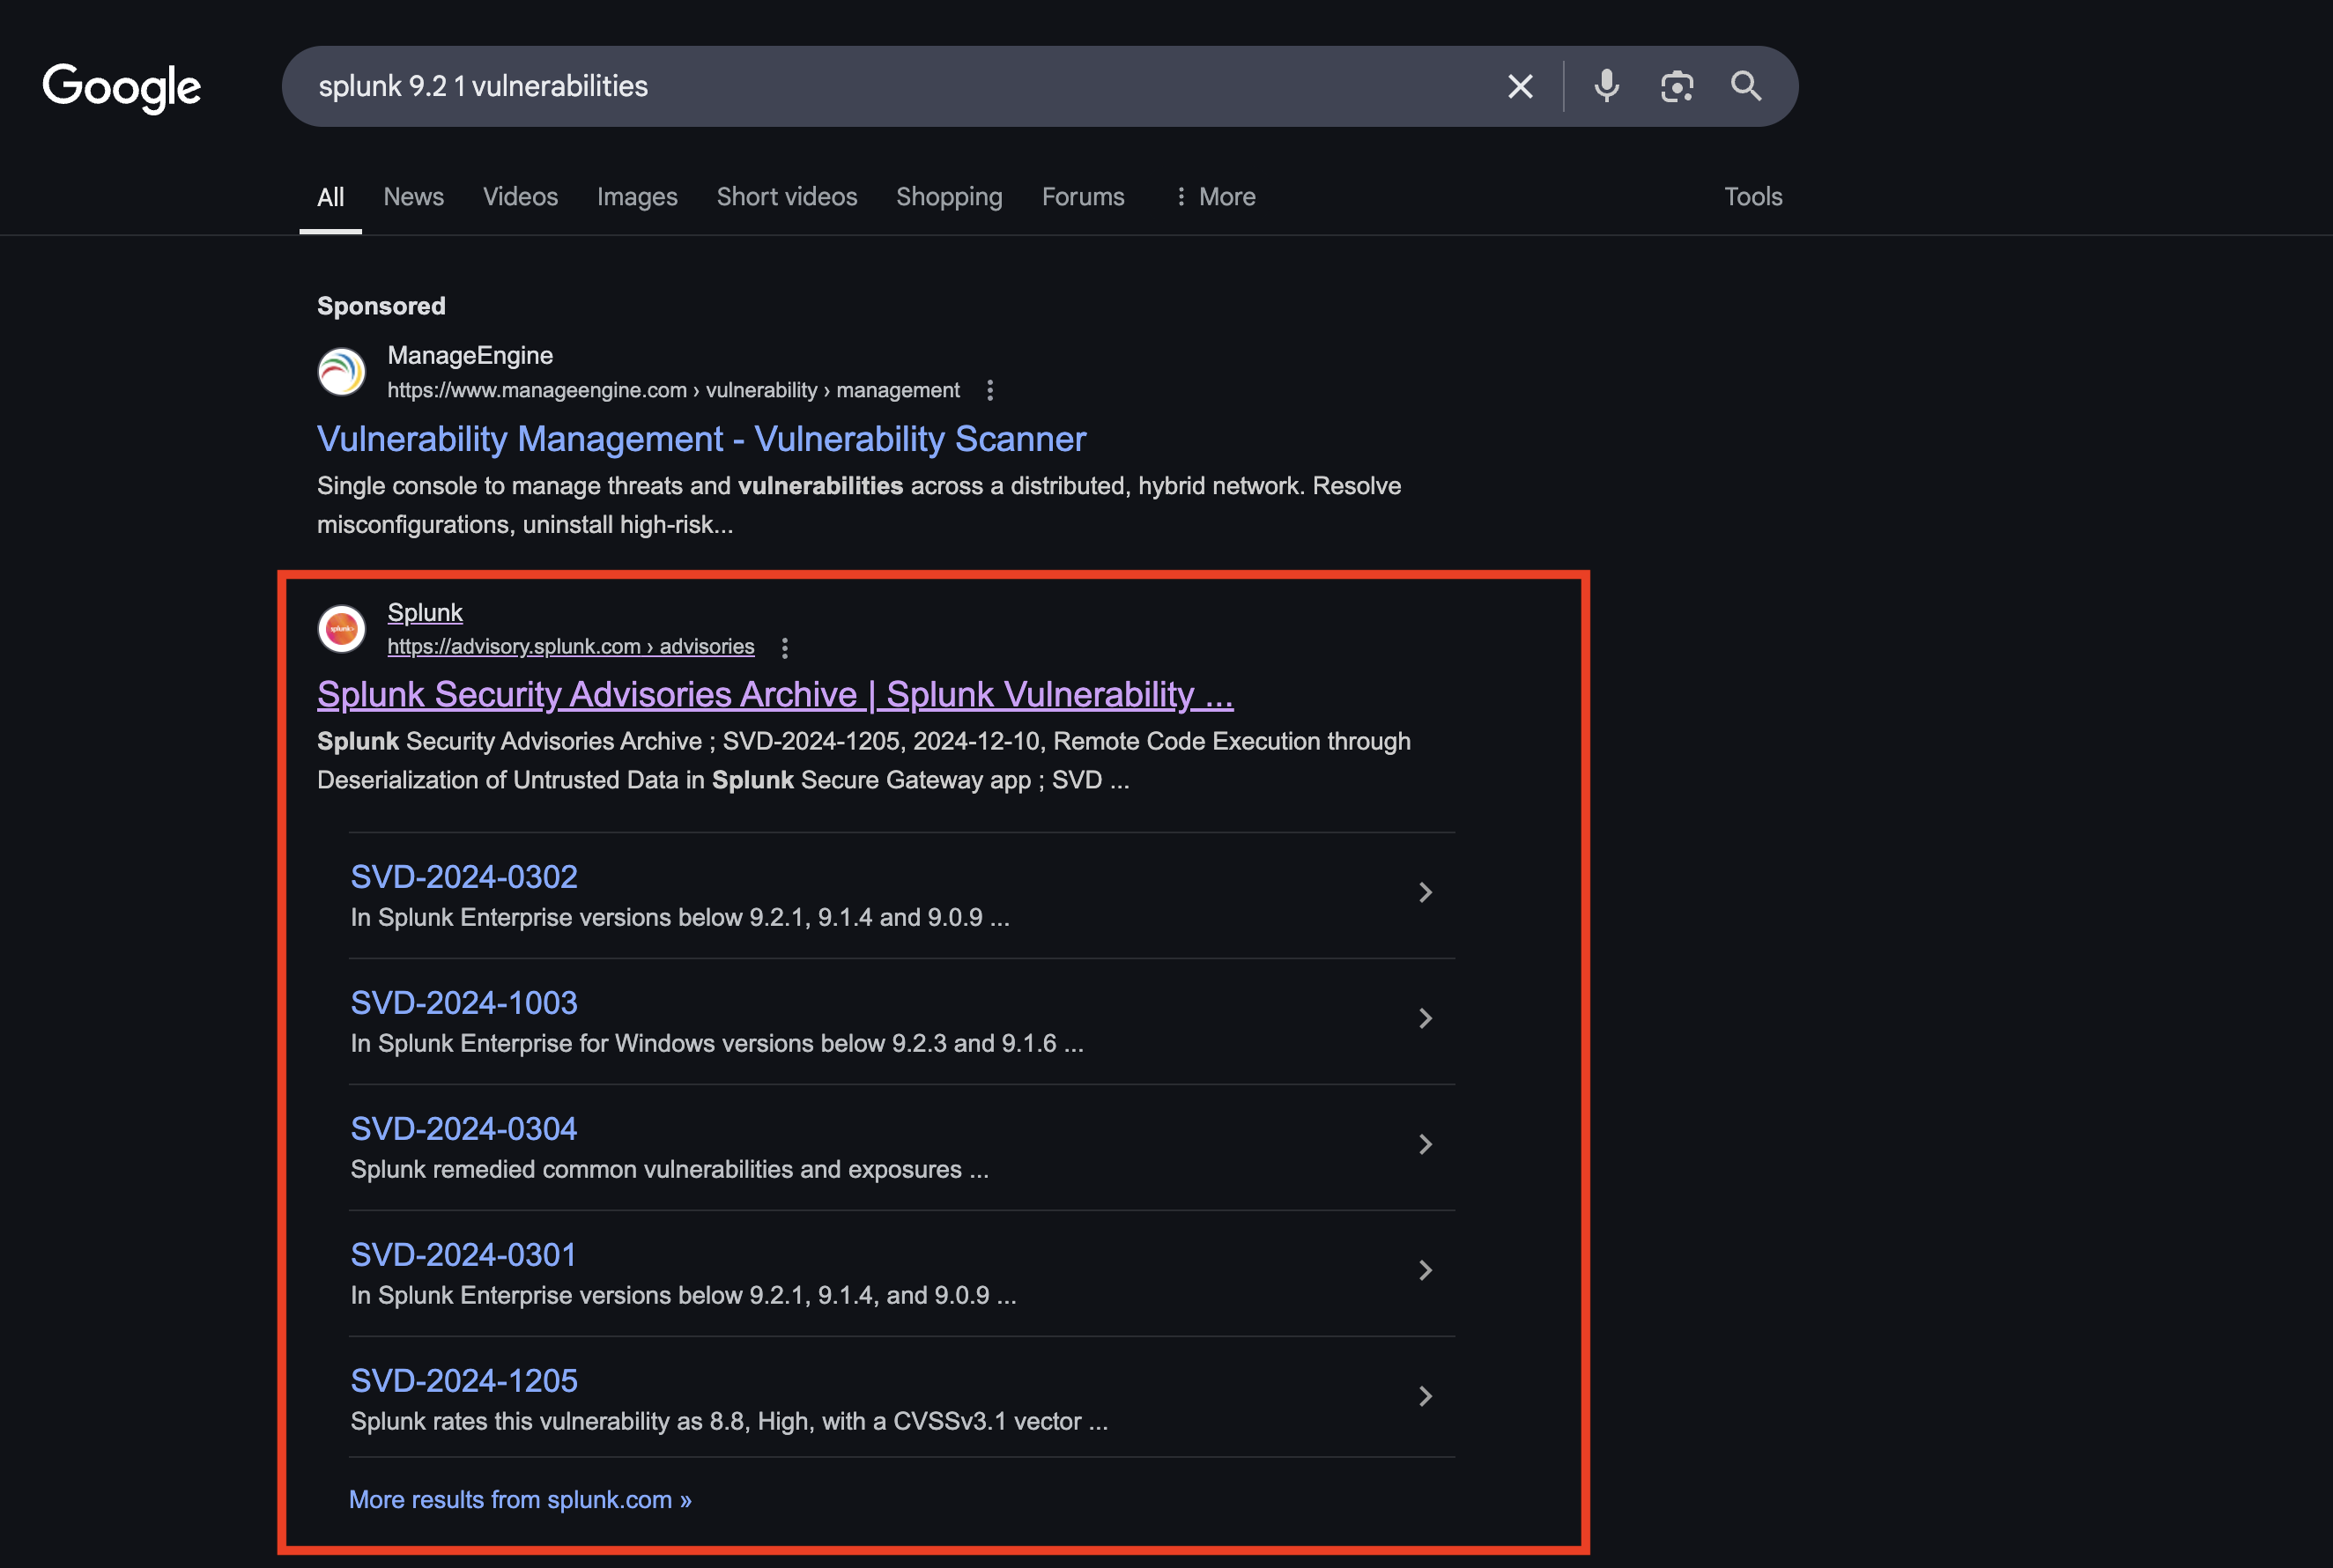
Task: Click the ManageEngine advertiser name
Action: coord(470,356)
